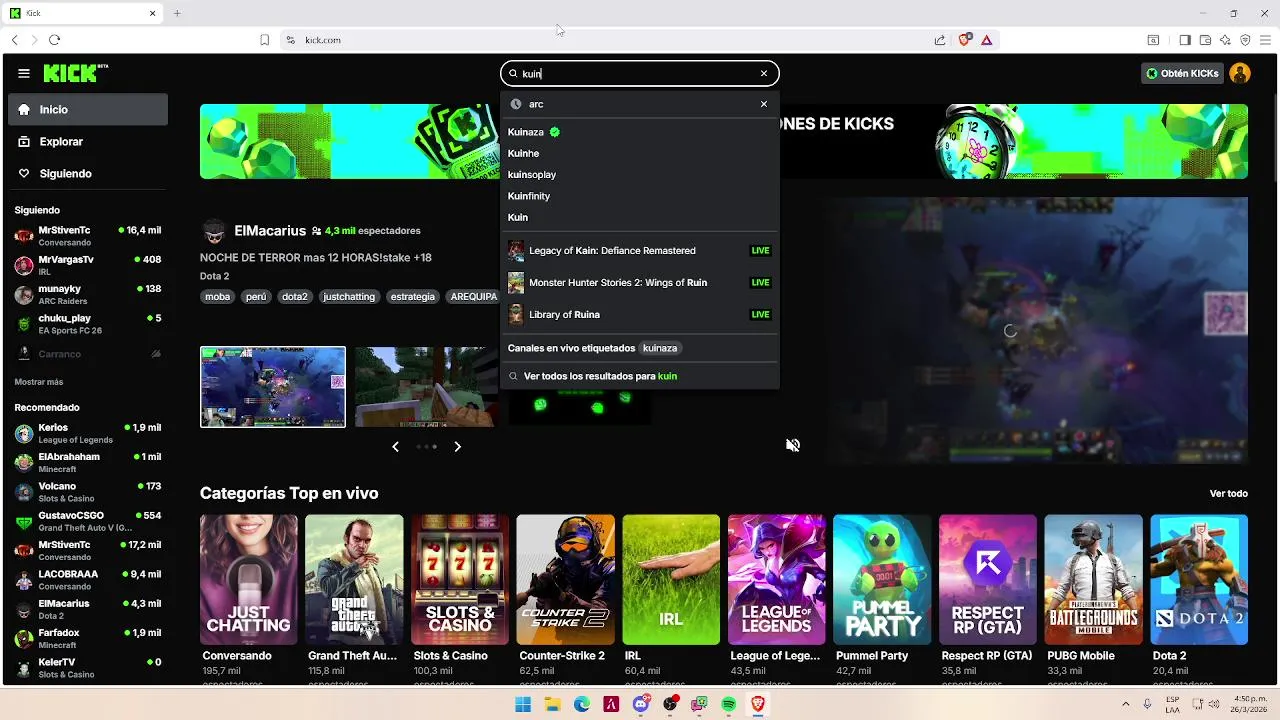Open the user profile avatar menu
The width and height of the screenshot is (1280, 720).
[x=1240, y=73]
